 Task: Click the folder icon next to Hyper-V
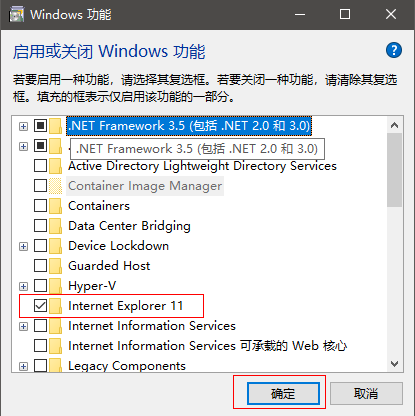tap(55, 286)
